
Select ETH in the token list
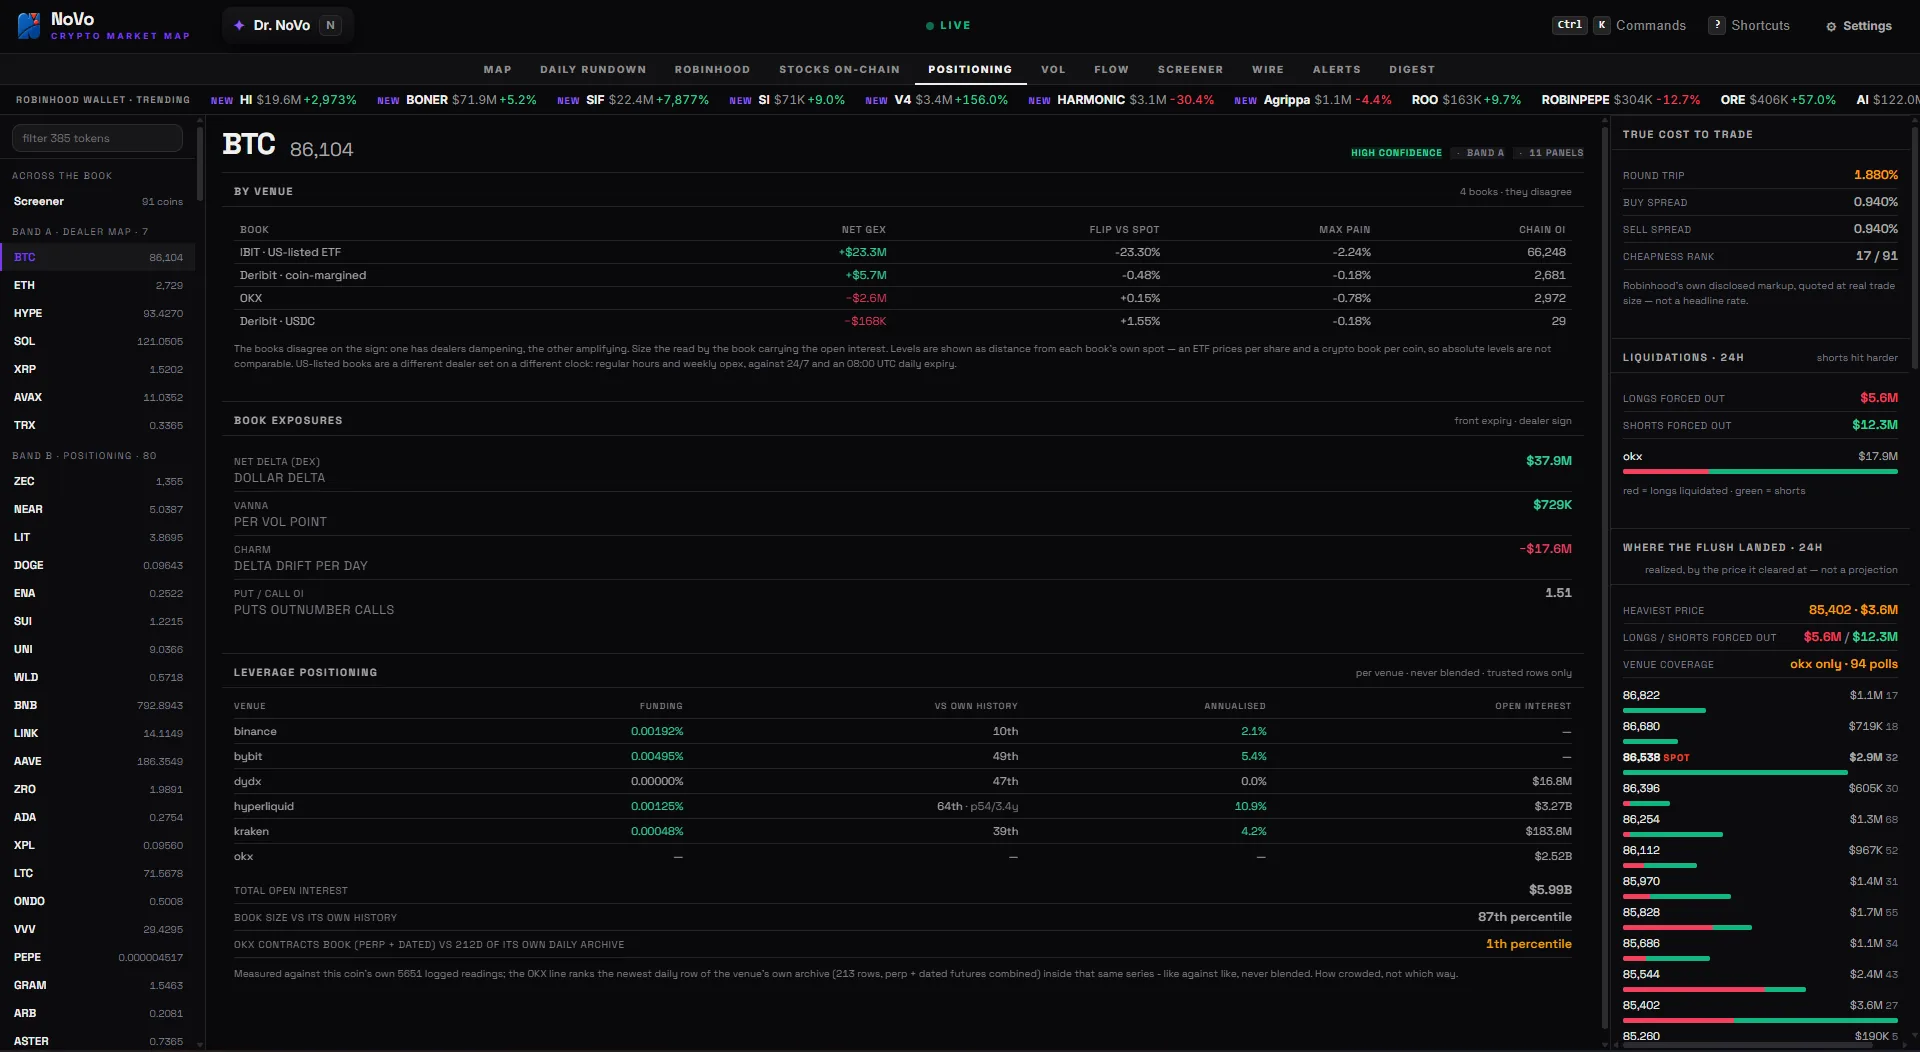coord(98,285)
